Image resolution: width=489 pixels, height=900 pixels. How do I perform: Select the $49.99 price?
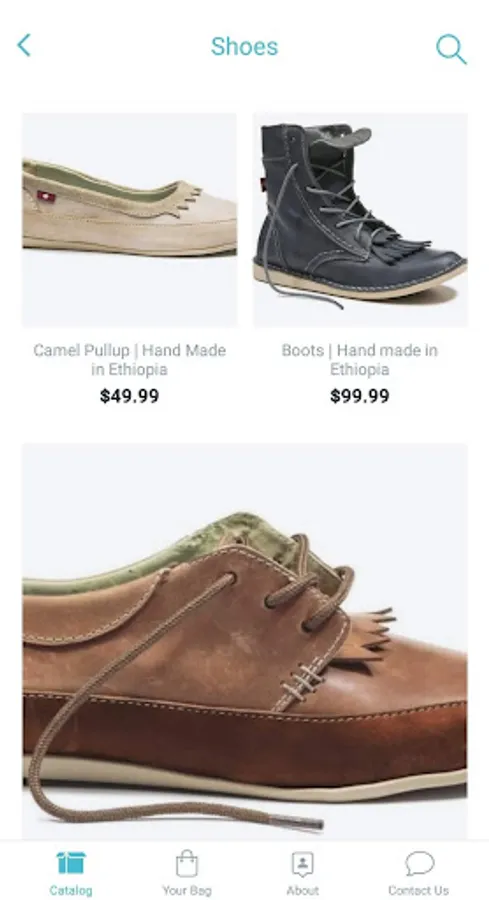tap(129, 396)
